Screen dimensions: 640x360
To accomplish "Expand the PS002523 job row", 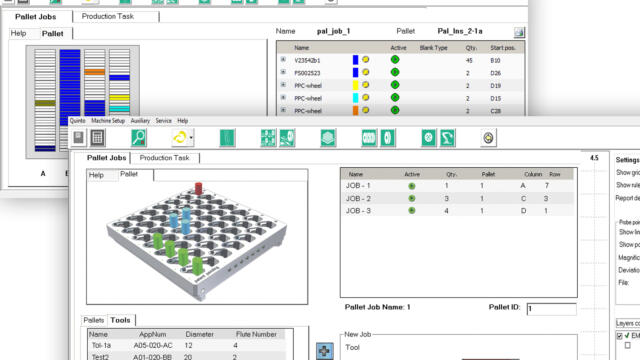I will (x=283, y=72).
